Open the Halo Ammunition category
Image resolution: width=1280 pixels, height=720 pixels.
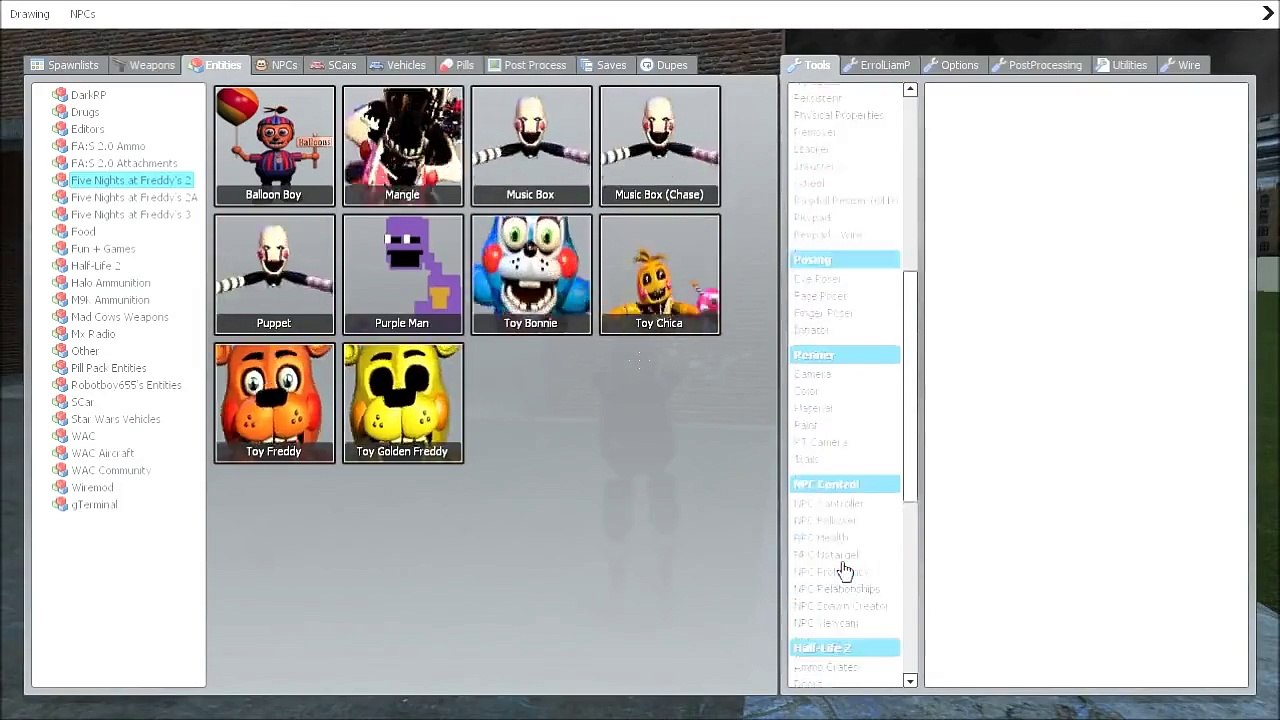[110, 283]
